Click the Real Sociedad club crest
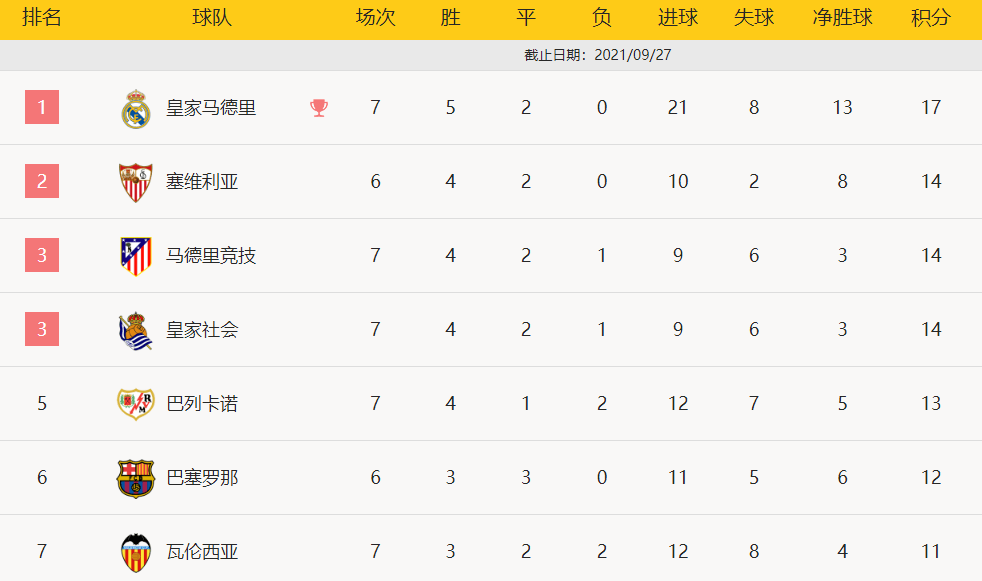982x581 pixels. tap(135, 330)
